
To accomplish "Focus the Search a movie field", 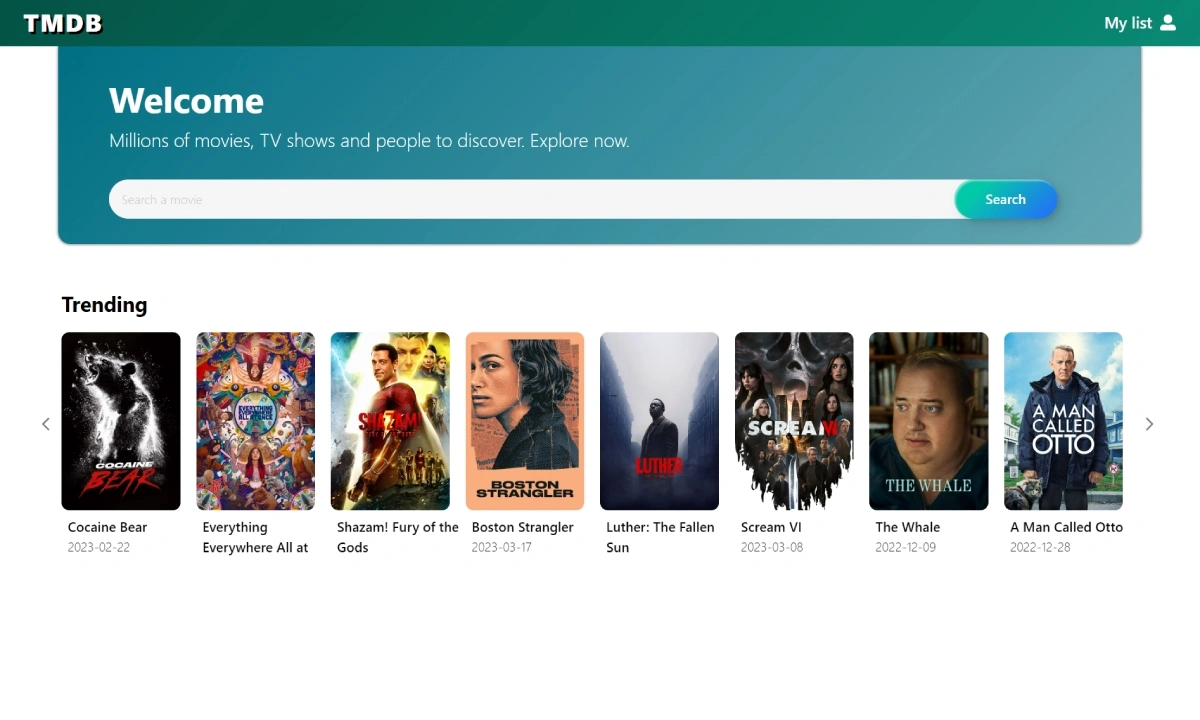I will pyautogui.click(x=532, y=199).
